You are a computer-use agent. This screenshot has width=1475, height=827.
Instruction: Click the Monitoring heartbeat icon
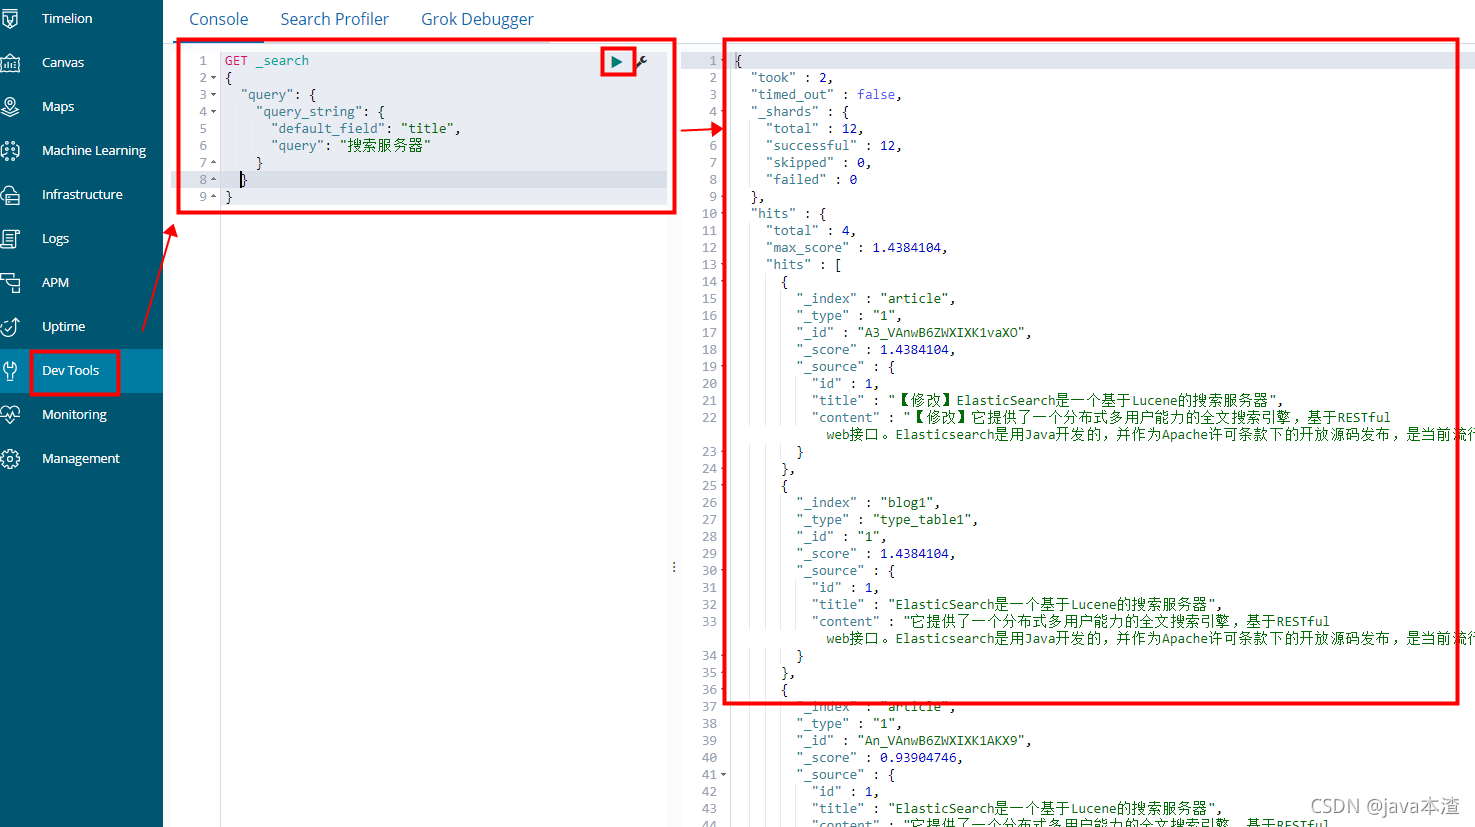point(10,415)
